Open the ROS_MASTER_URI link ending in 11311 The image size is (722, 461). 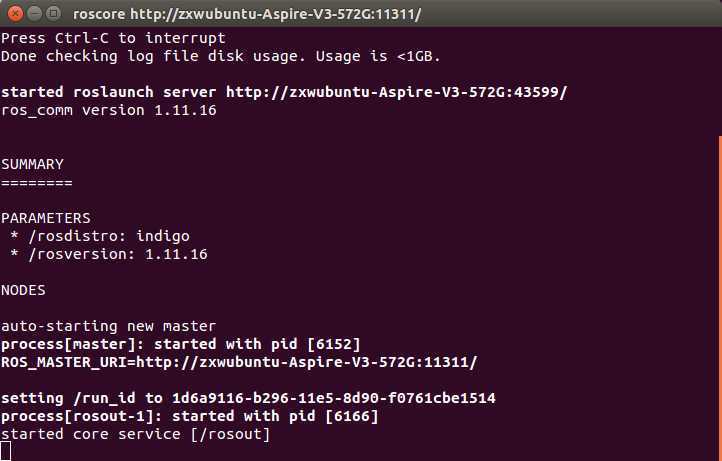(x=307, y=362)
